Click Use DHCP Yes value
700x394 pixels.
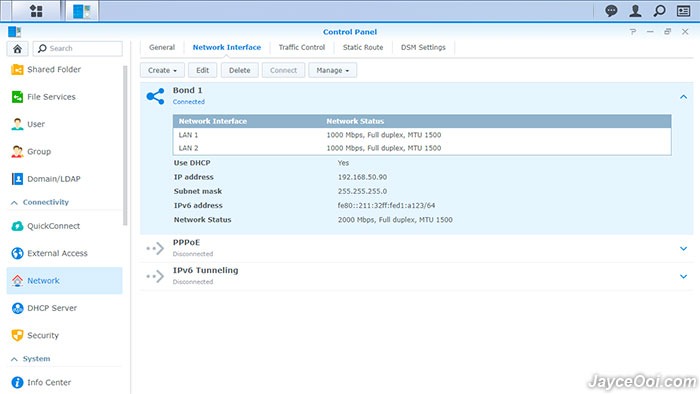[x=343, y=163]
